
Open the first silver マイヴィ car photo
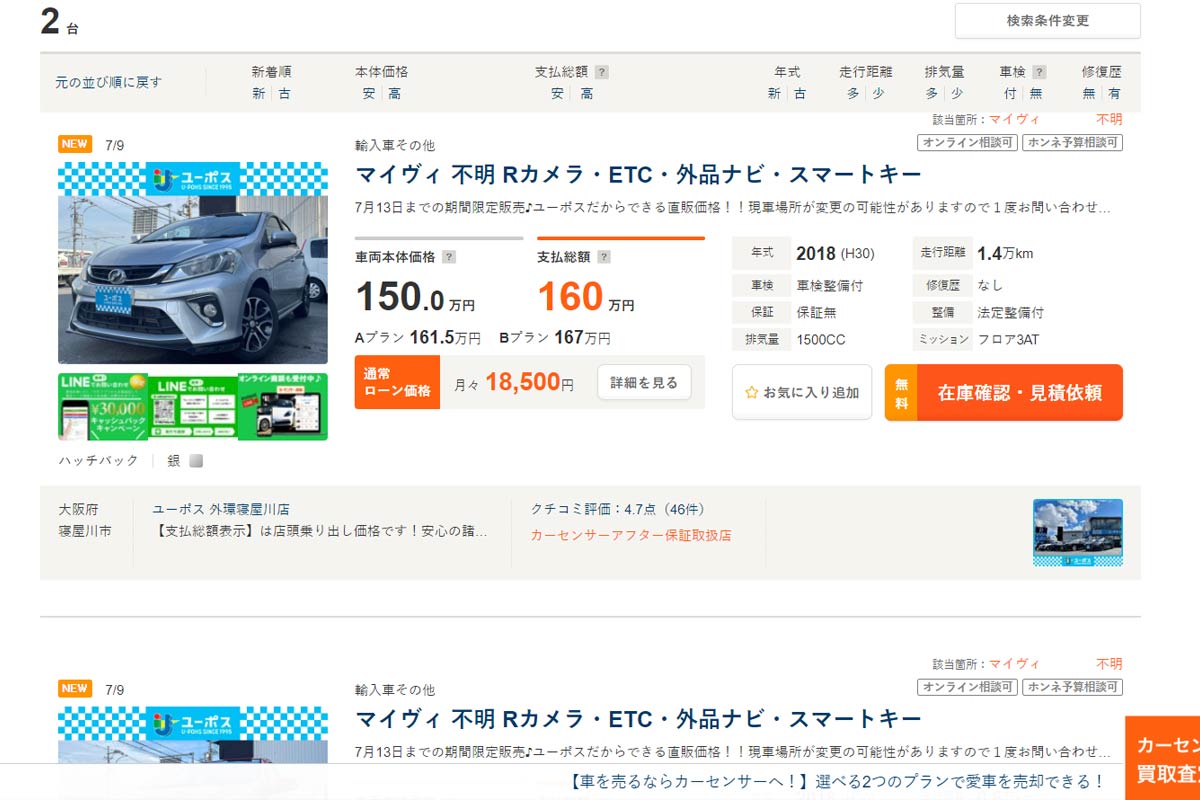tap(192, 264)
